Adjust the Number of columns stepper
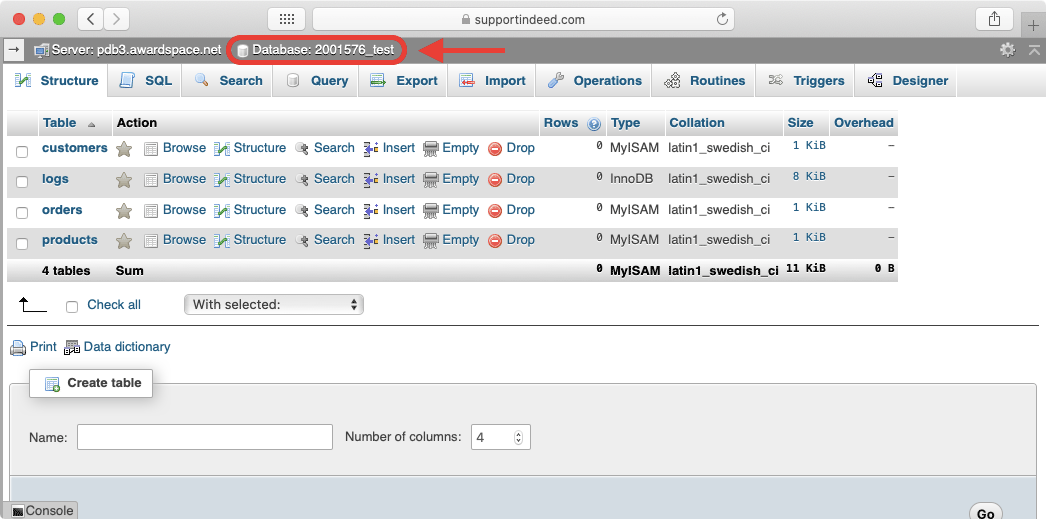Image resolution: width=1046 pixels, height=519 pixels. [x=518, y=437]
